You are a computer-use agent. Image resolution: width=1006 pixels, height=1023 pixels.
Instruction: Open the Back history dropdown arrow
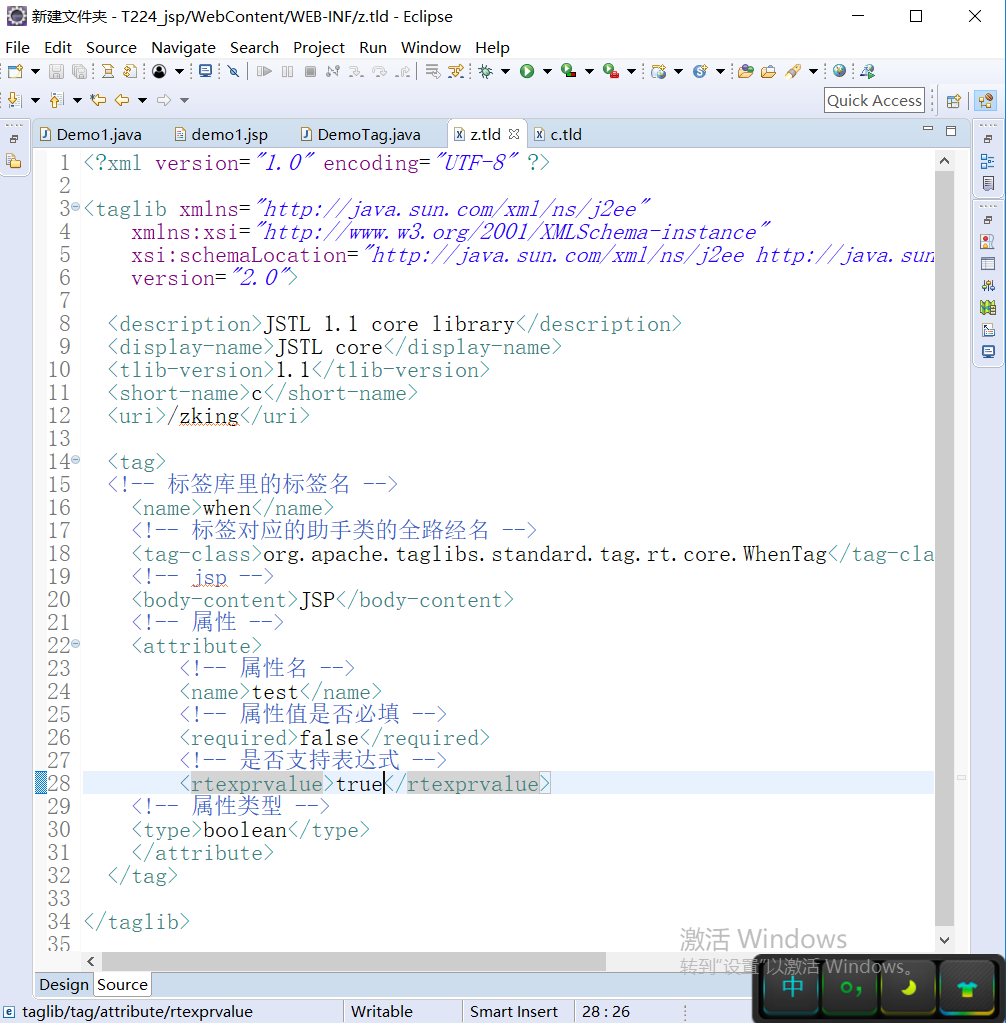pyautogui.click(x=142, y=100)
